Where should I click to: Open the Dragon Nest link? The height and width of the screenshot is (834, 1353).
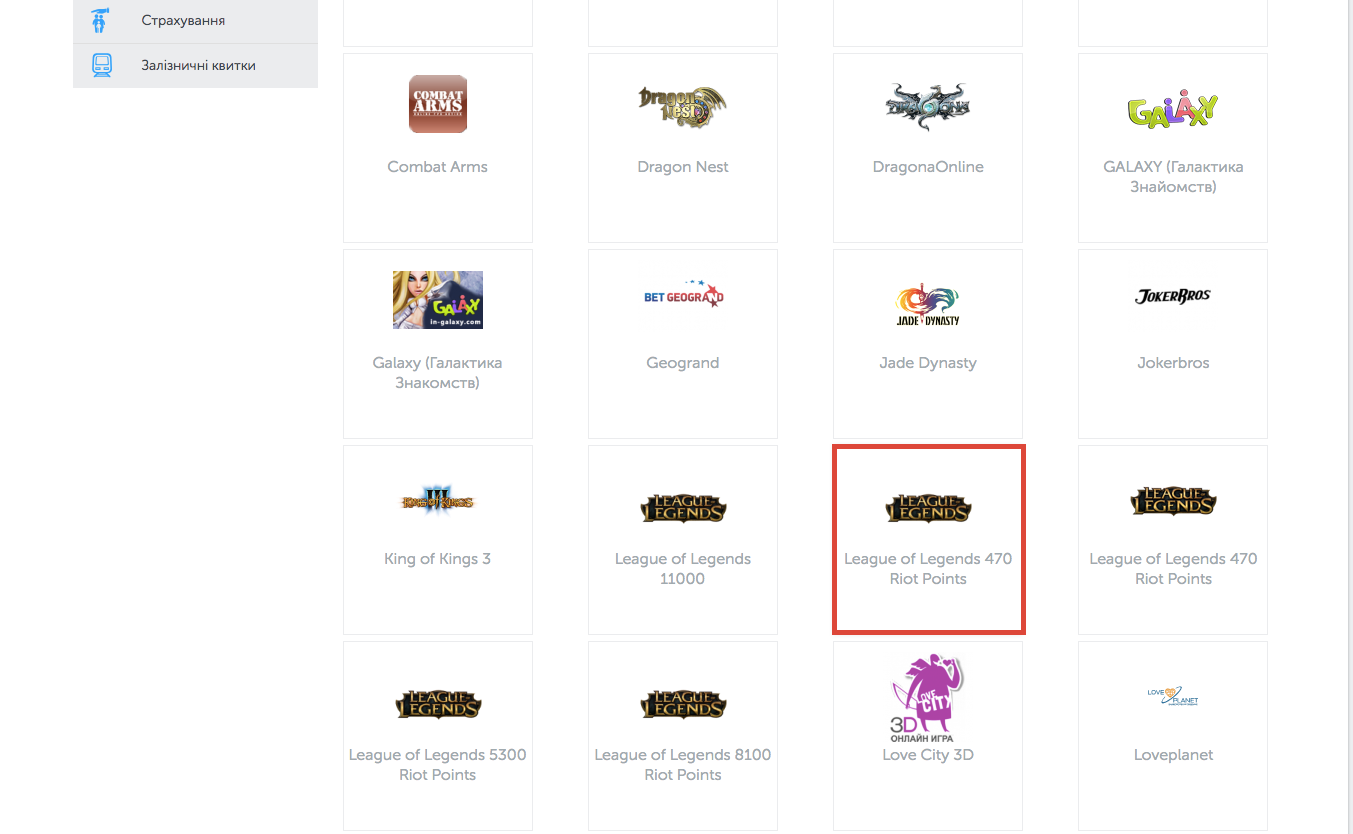683,167
